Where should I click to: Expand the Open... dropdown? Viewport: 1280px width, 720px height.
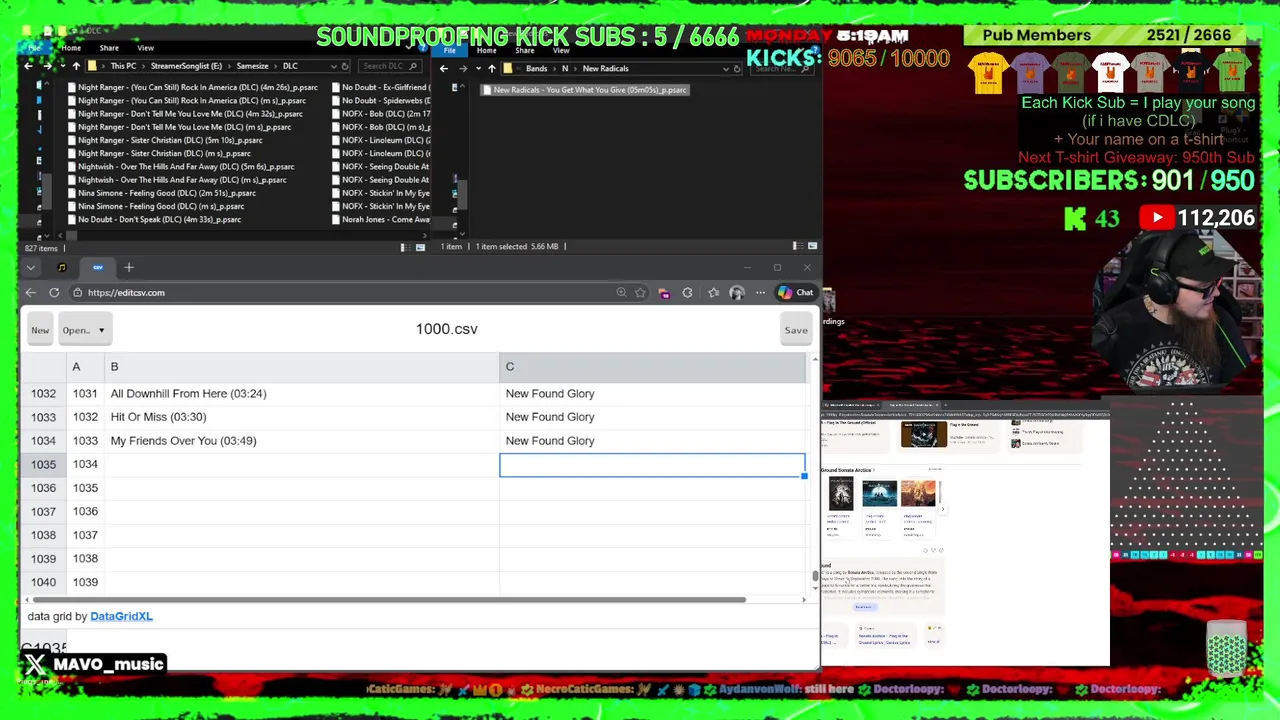(x=83, y=330)
